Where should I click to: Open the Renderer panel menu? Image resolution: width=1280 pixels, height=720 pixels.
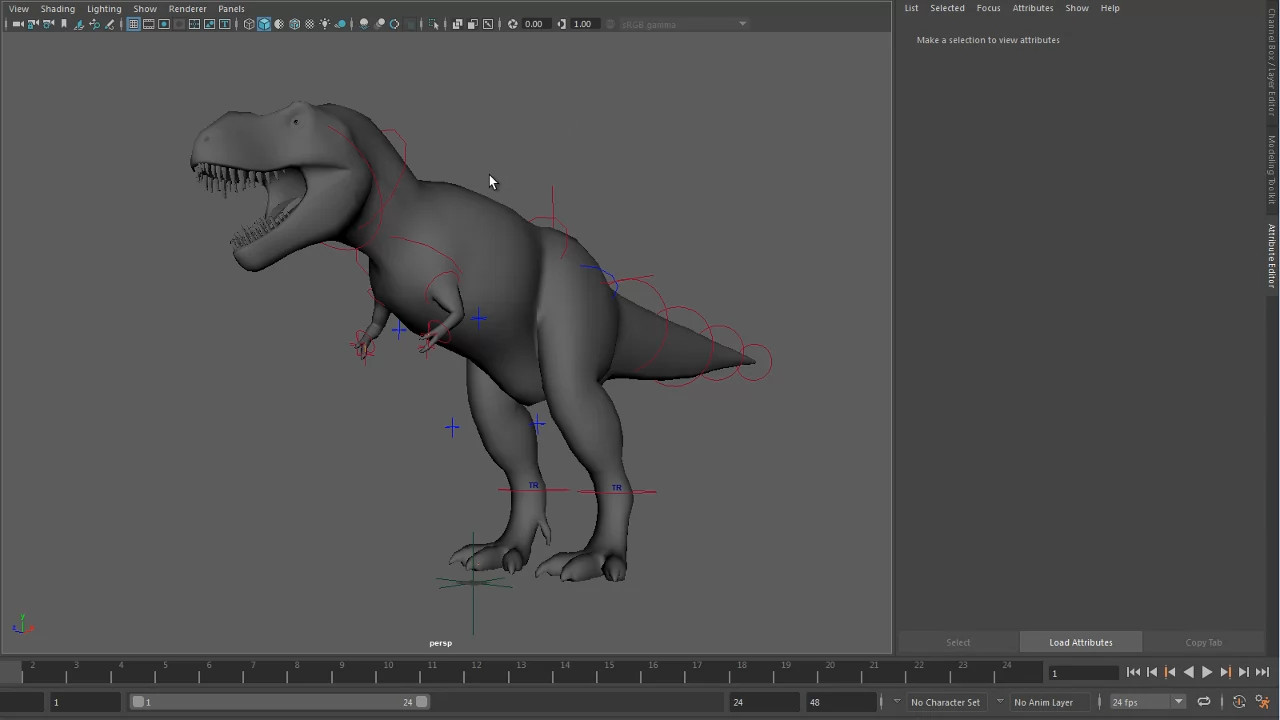click(x=187, y=8)
